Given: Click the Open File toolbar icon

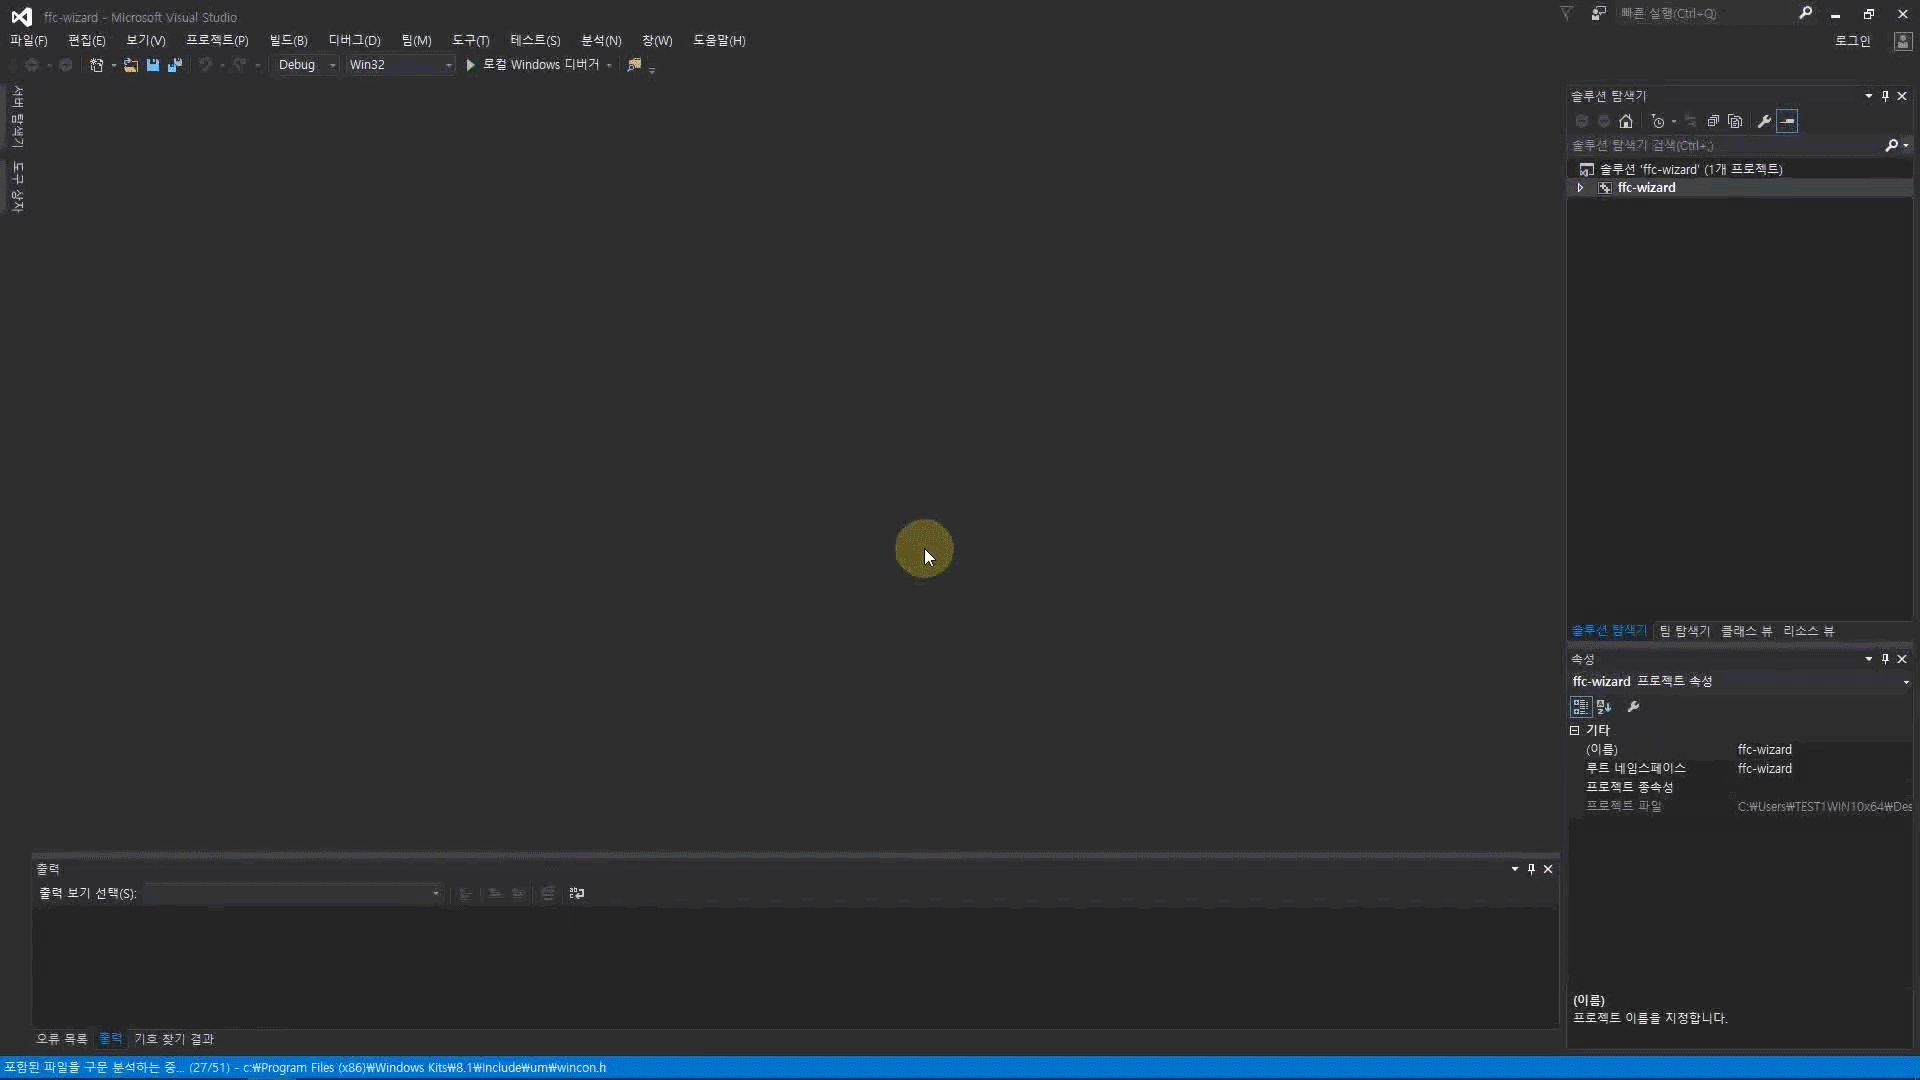Looking at the screenshot, I should point(131,65).
